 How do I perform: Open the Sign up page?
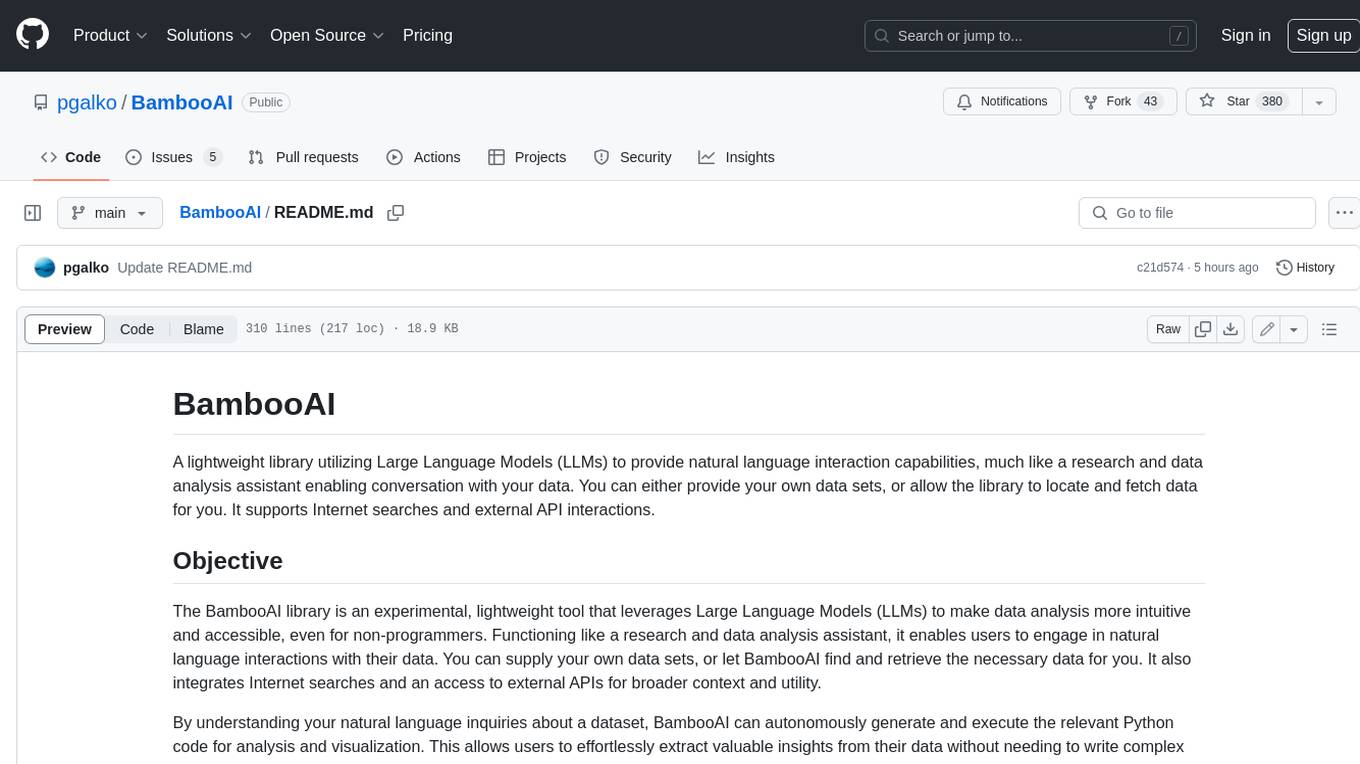click(1323, 35)
